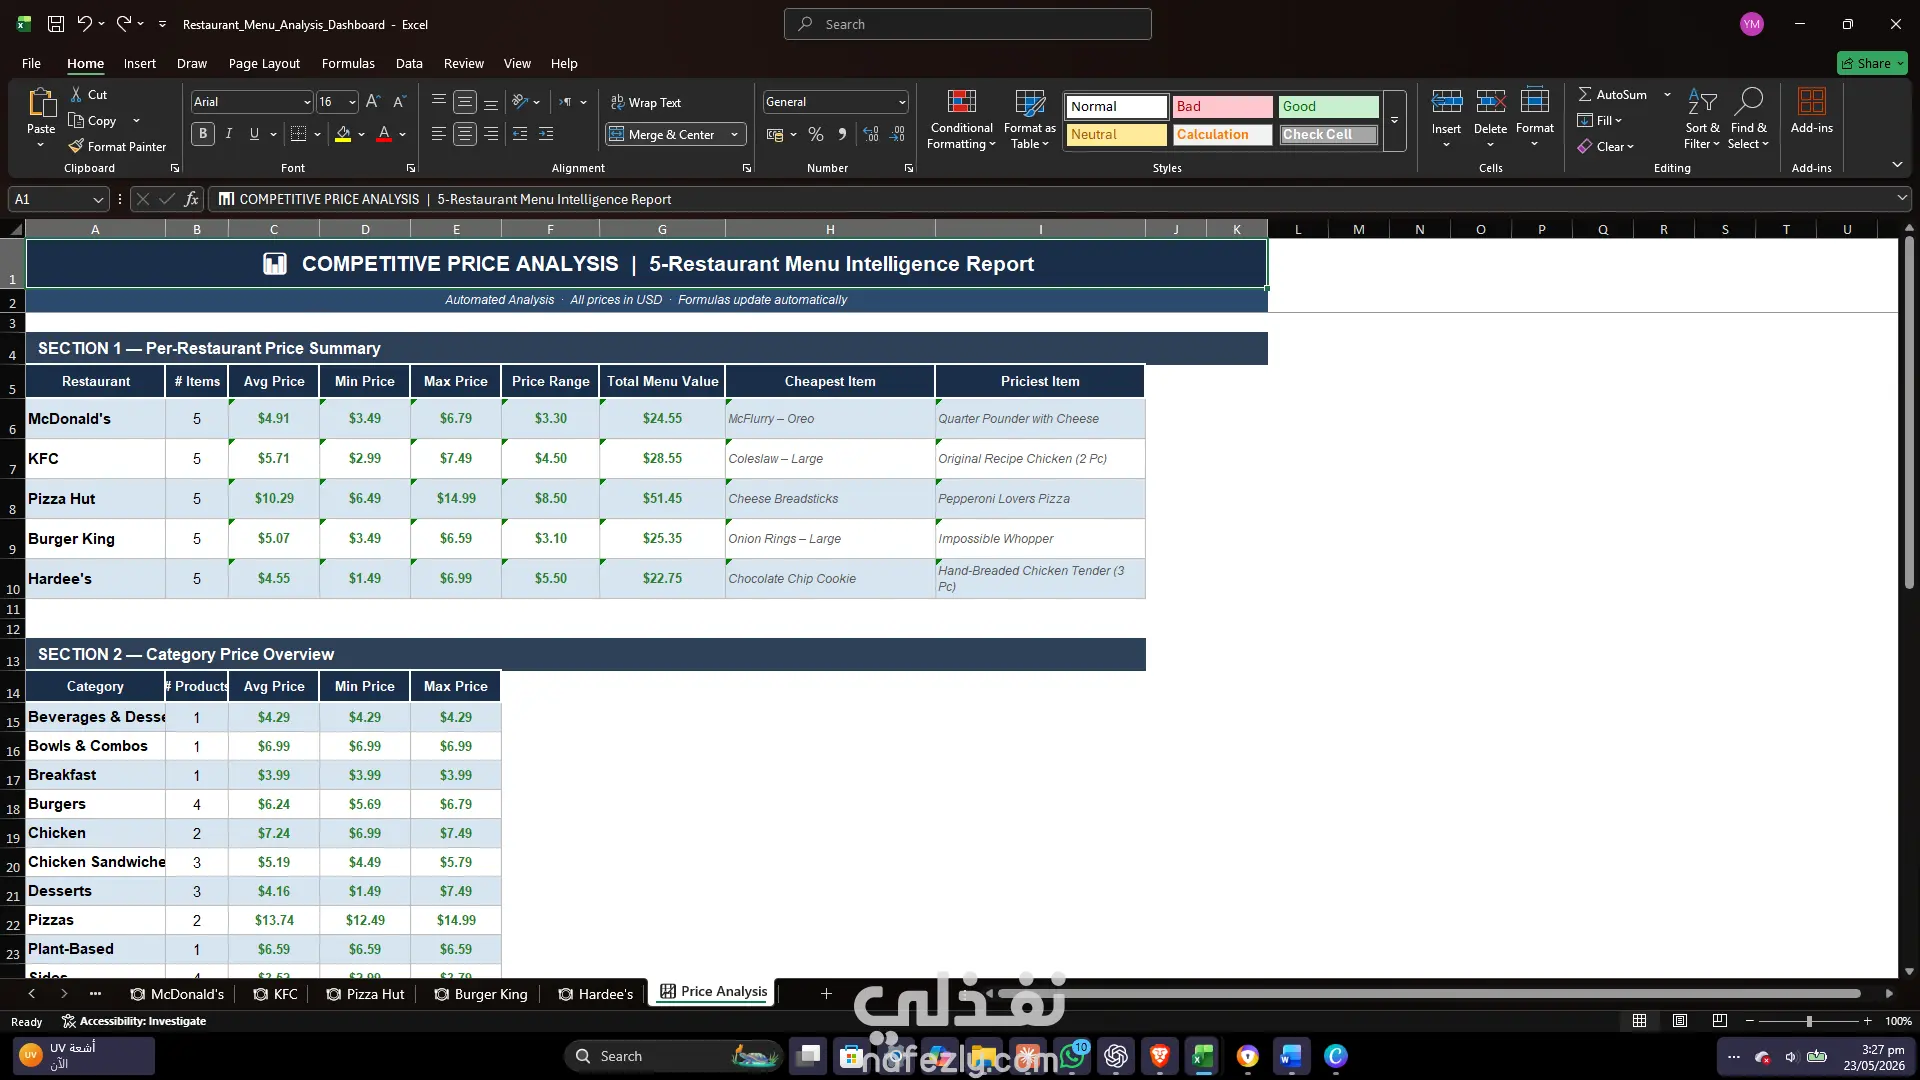This screenshot has width=1920, height=1080.
Task: Open Format as Table gallery
Action: click(x=1029, y=120)
